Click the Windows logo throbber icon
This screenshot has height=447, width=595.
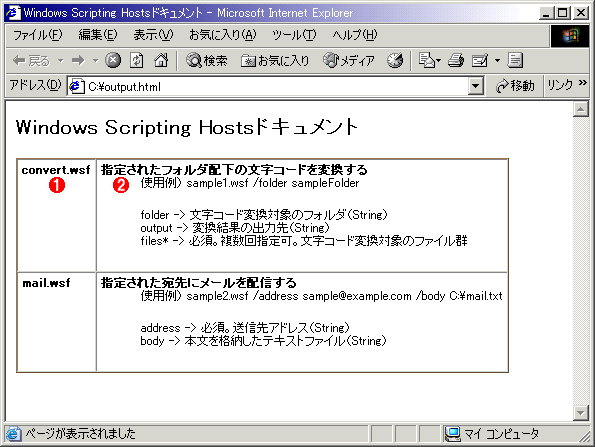point(570,36)
